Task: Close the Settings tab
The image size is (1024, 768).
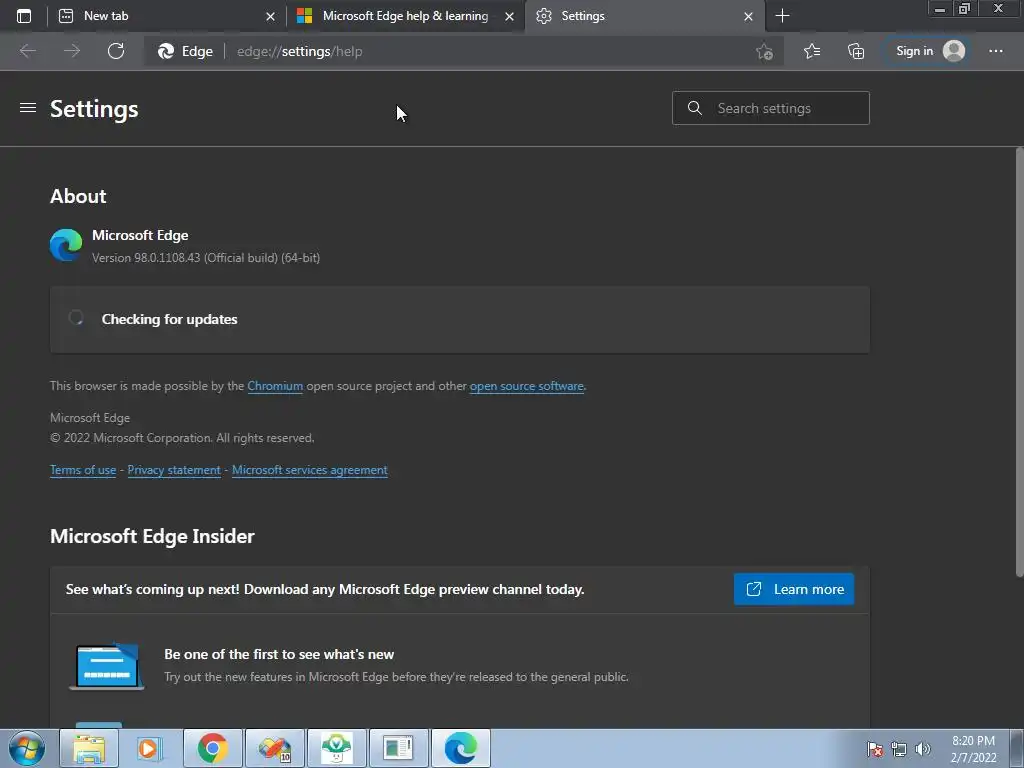Action: 748,16
